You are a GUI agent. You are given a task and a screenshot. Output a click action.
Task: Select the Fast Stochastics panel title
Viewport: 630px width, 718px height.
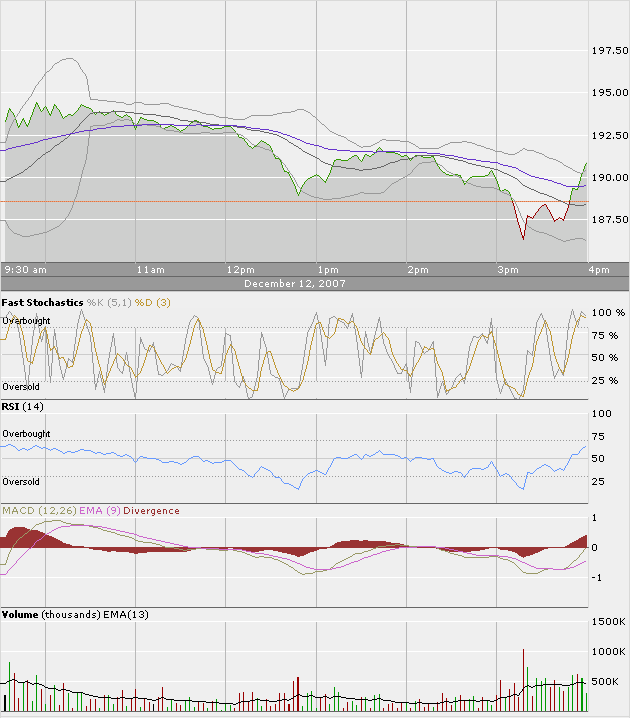point(42,303)
